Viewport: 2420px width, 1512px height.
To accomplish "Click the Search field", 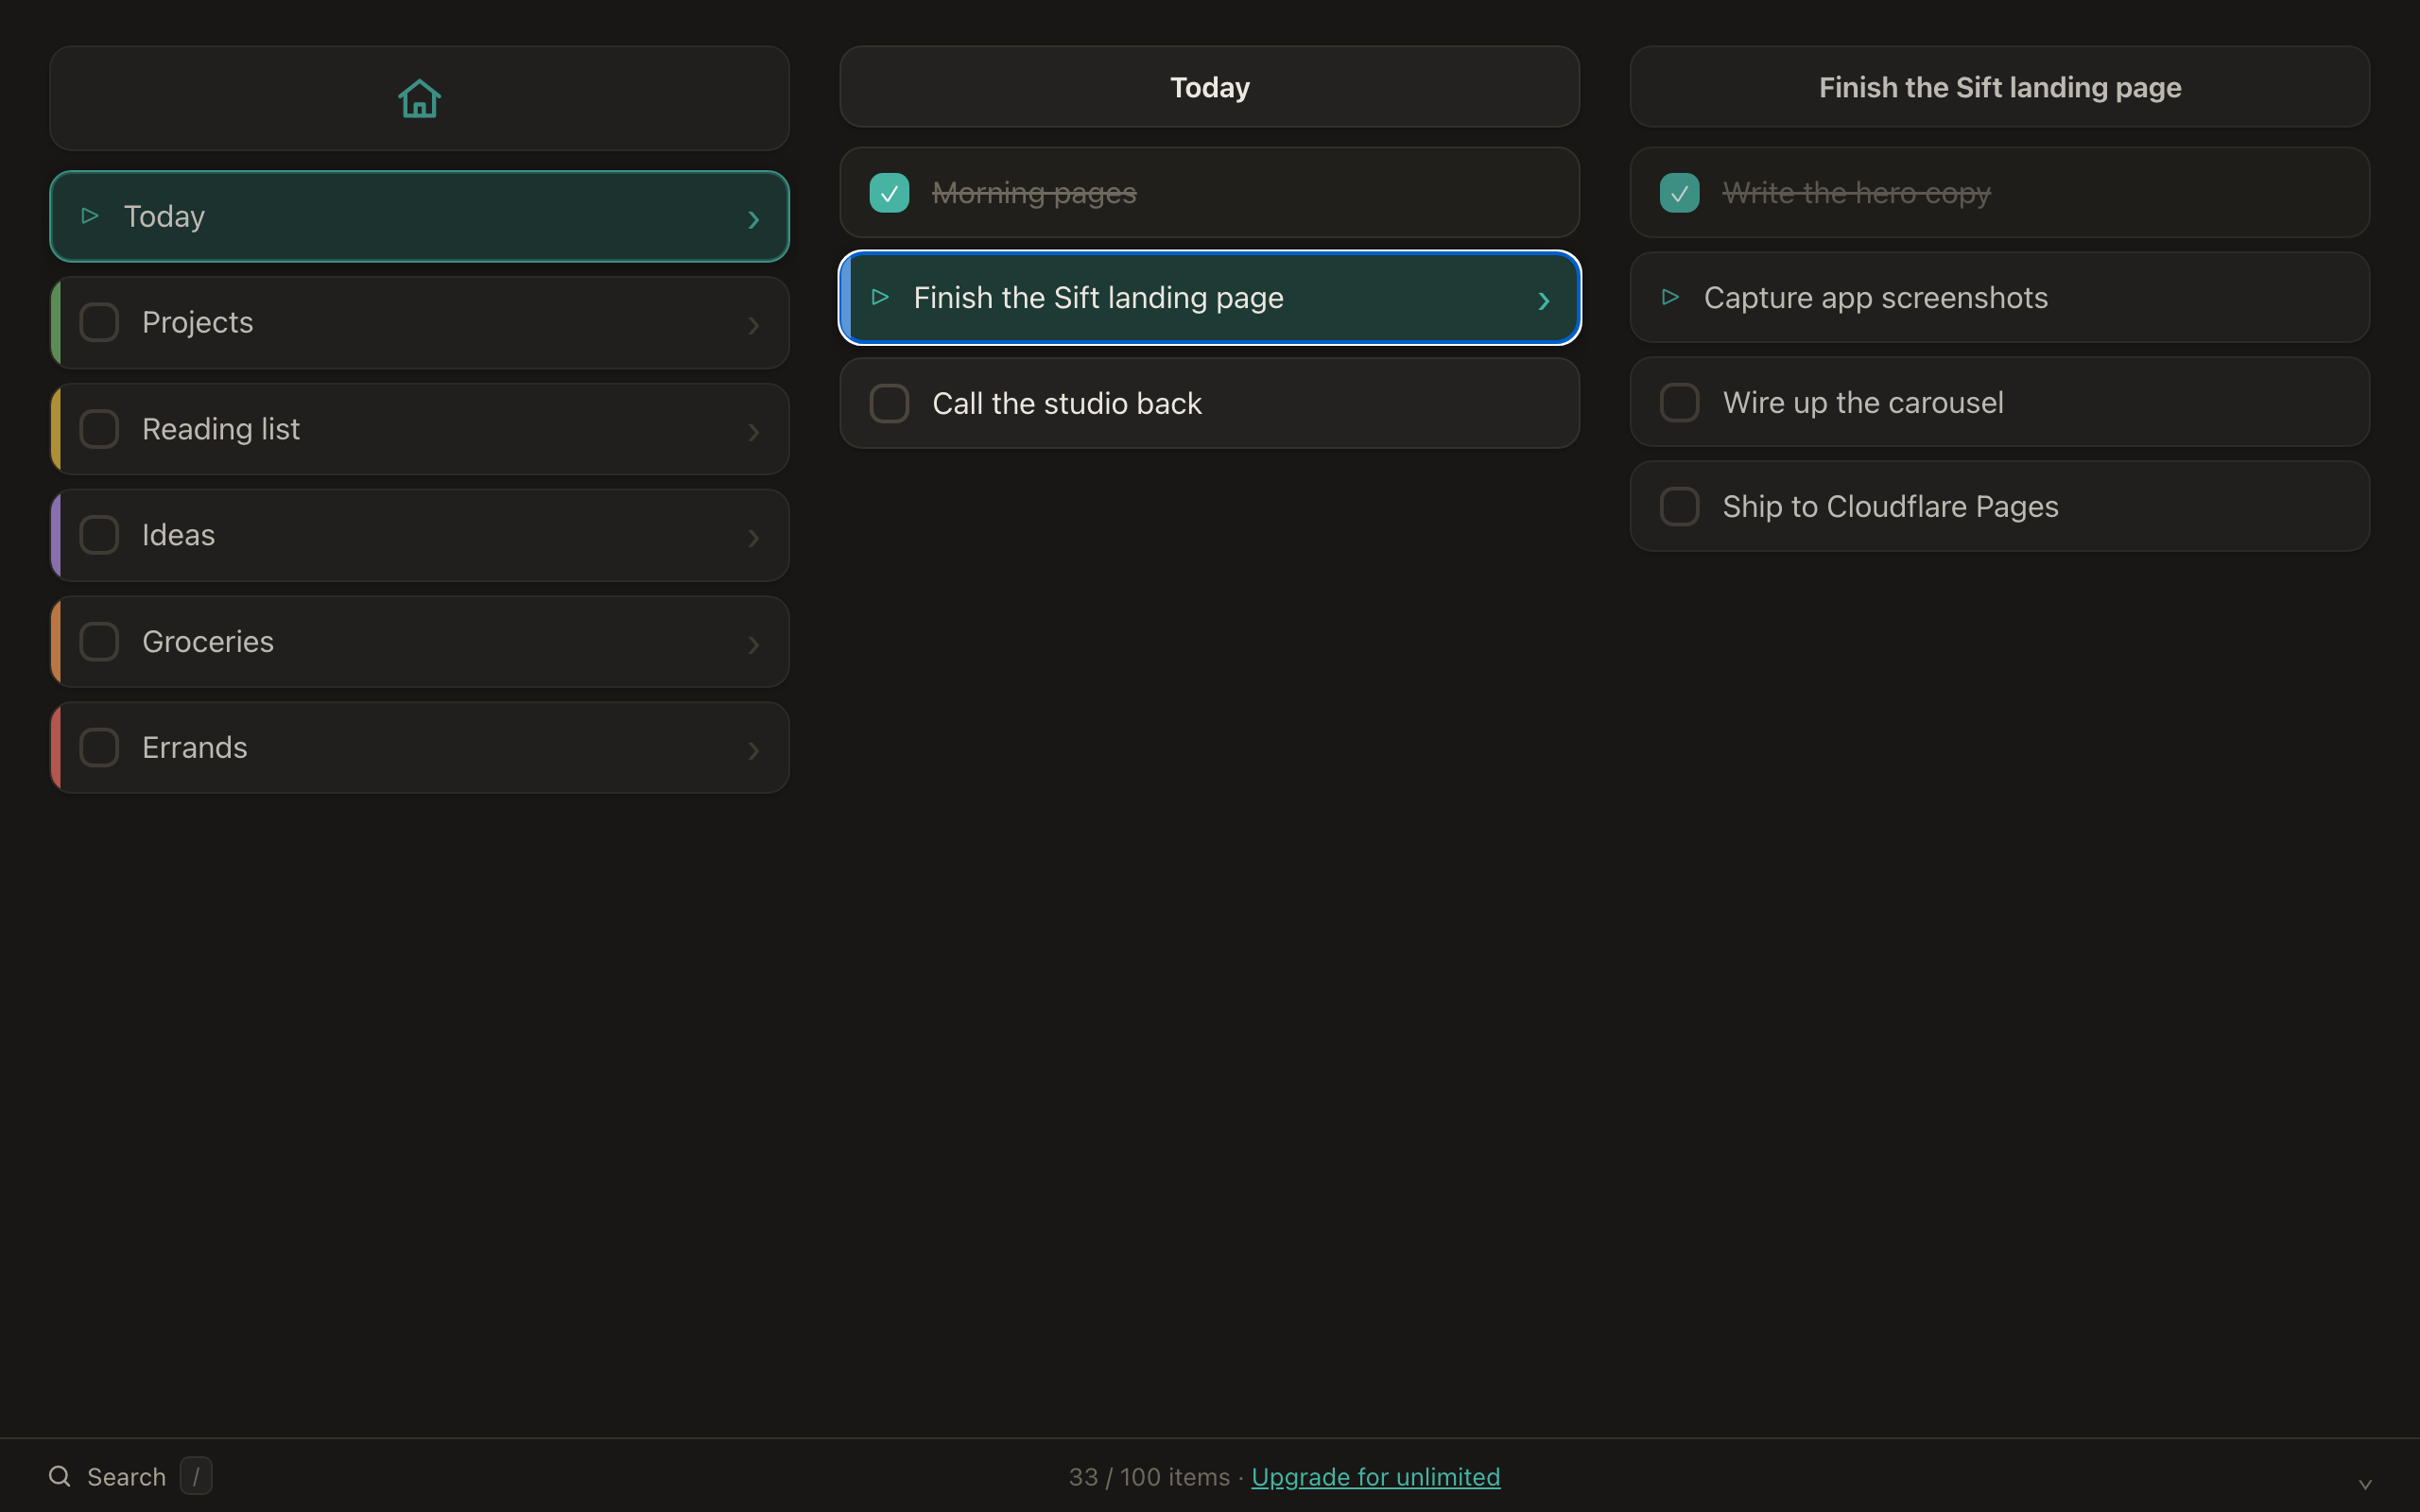I will point(130,1476).
